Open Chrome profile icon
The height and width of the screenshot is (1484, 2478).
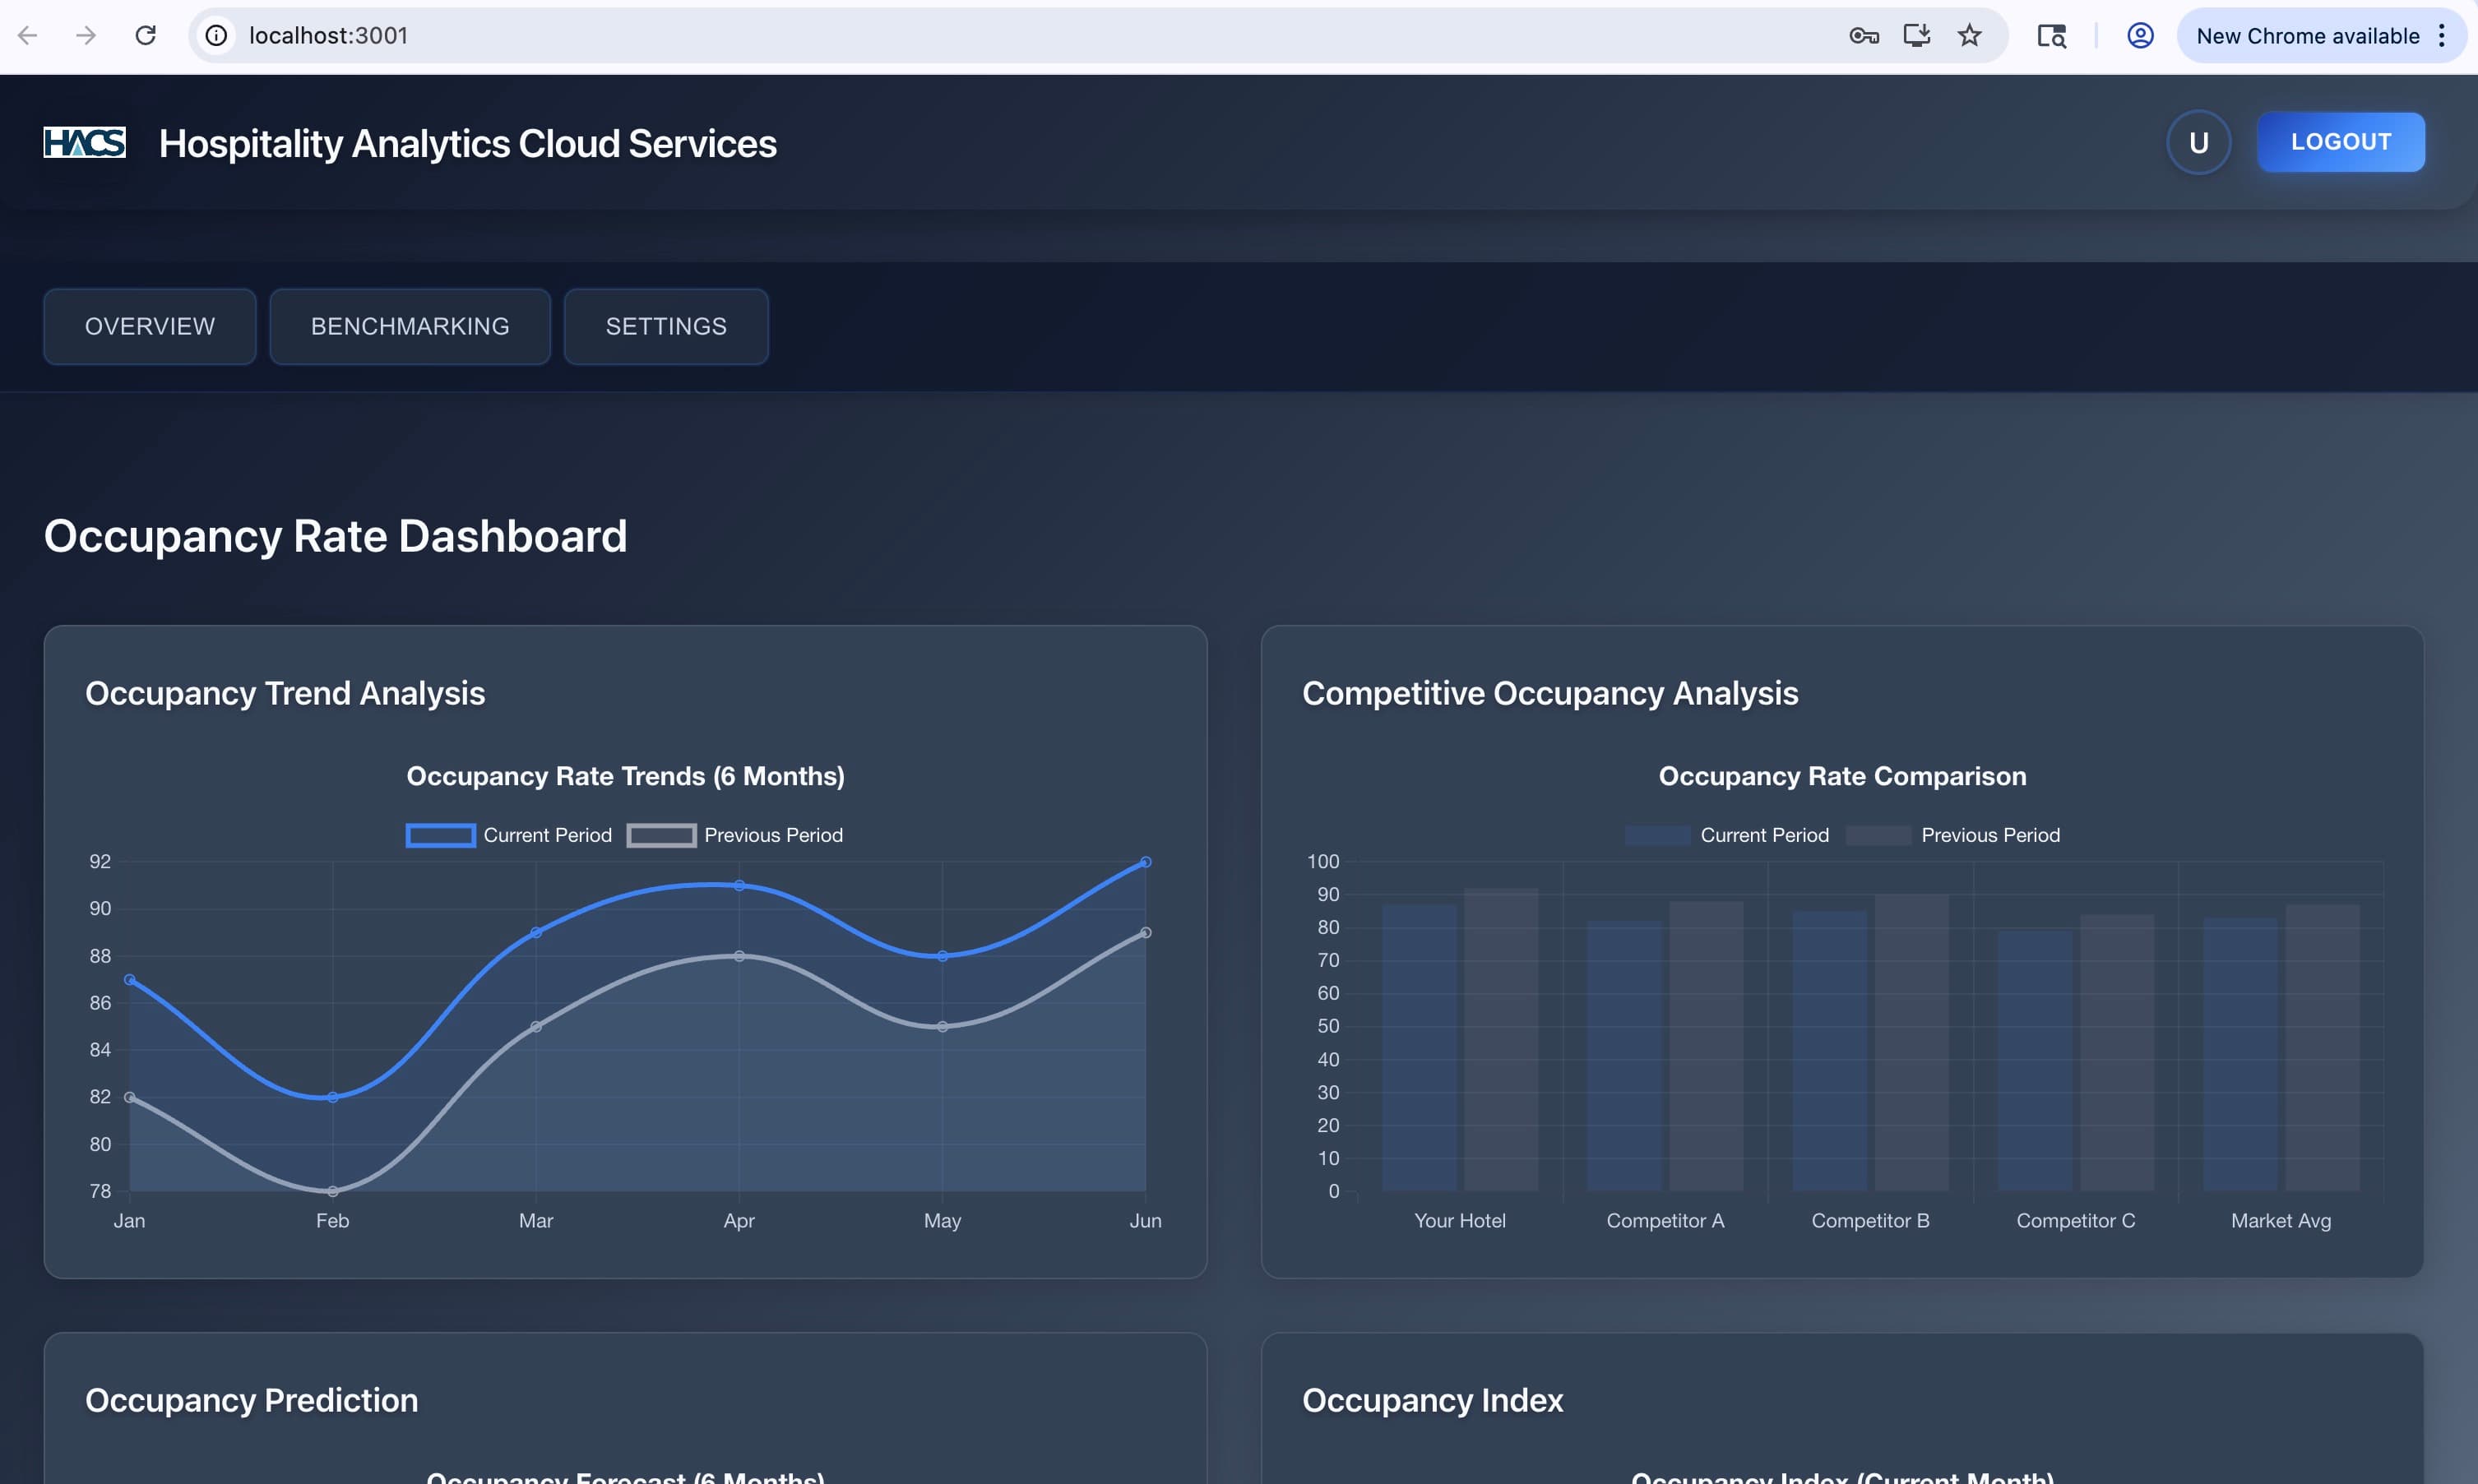coord(2139,36)
